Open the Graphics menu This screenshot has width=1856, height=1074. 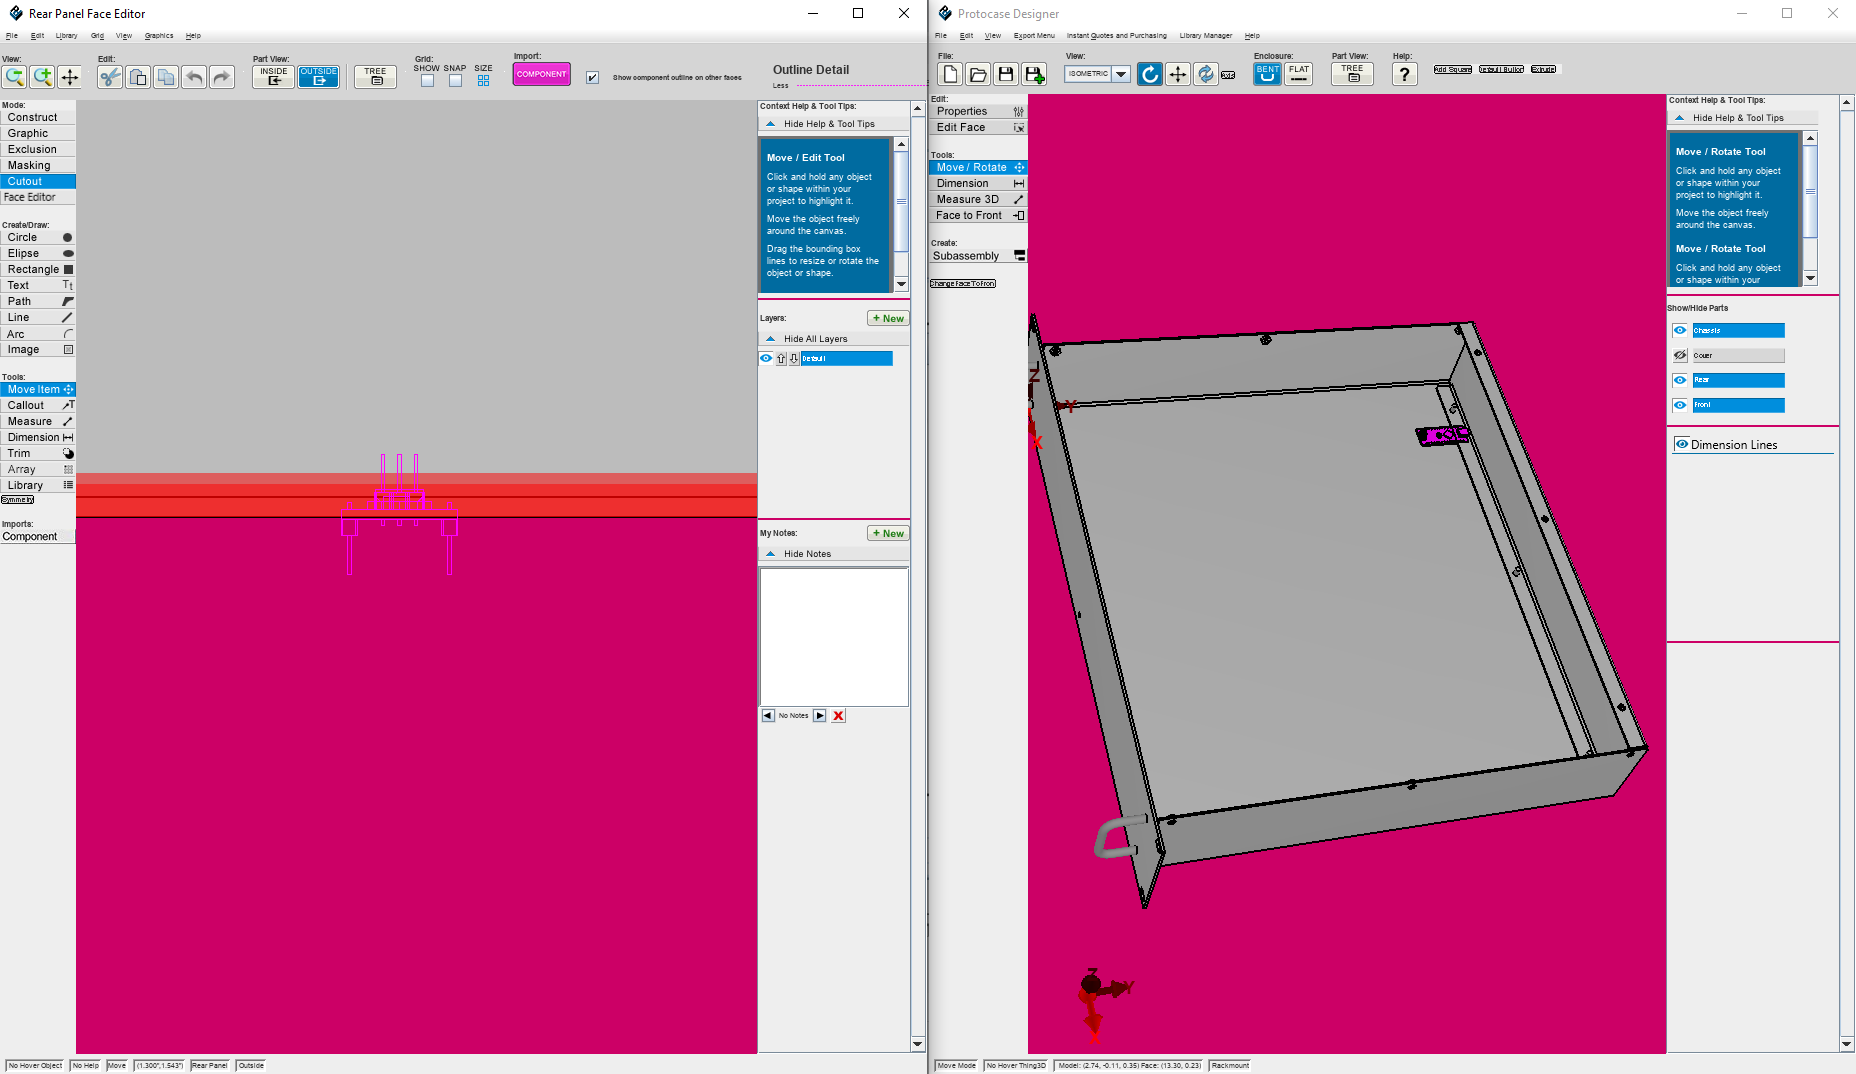click(x=159, y=35)
